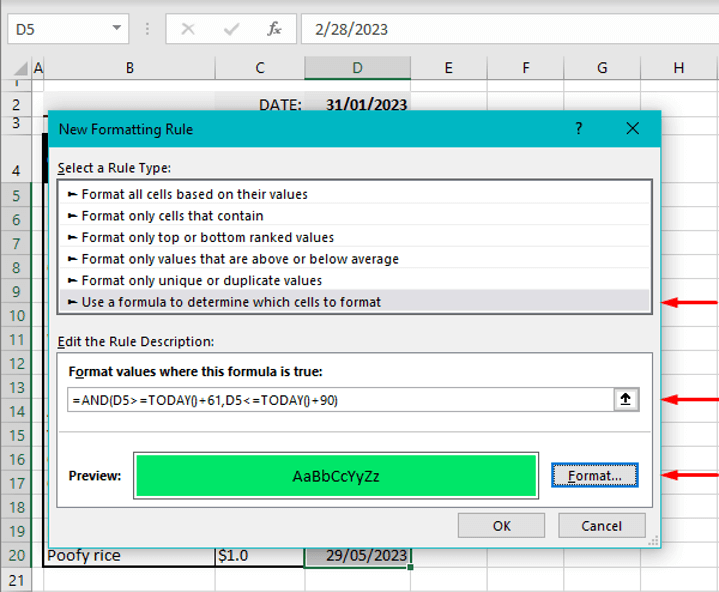Open the Format... button
This screenshot has width=719, height=592.
click(x=595, y=476)
